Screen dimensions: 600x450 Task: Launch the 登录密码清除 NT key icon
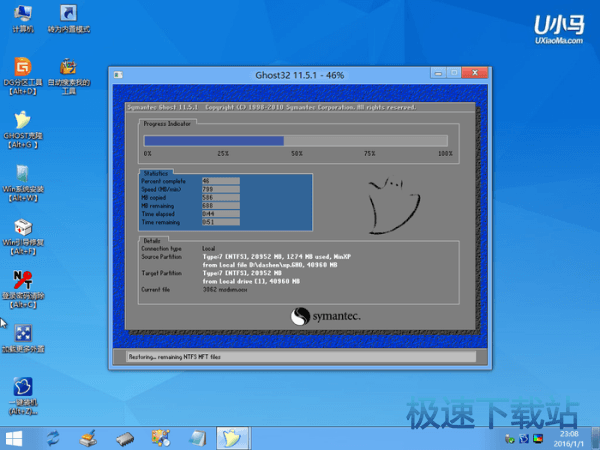23,290
